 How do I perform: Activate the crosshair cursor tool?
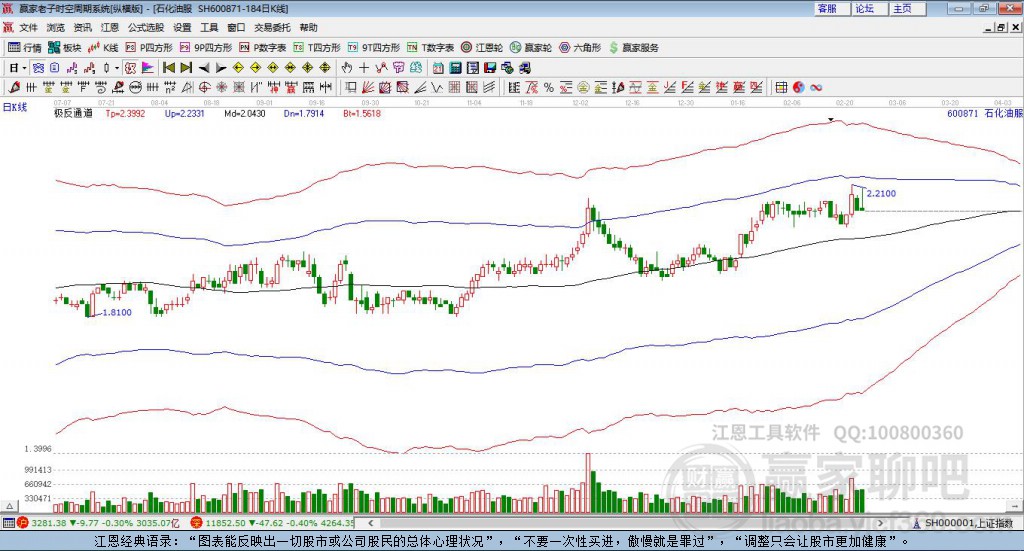coord(364,68)
